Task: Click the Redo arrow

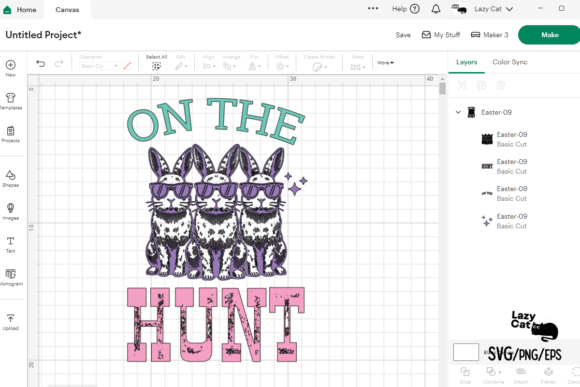Action: click(x=59, y=64)
